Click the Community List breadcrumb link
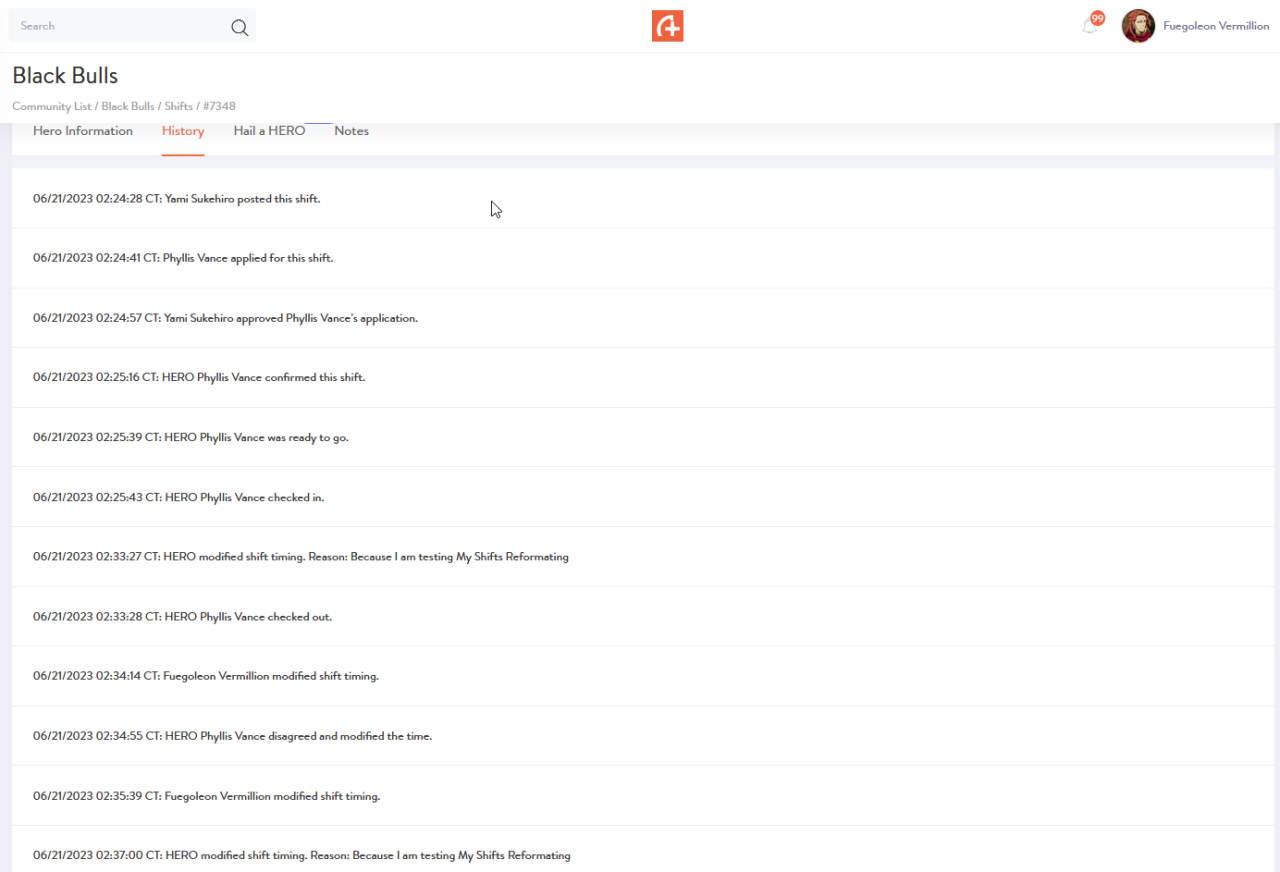 pos(51,106)
